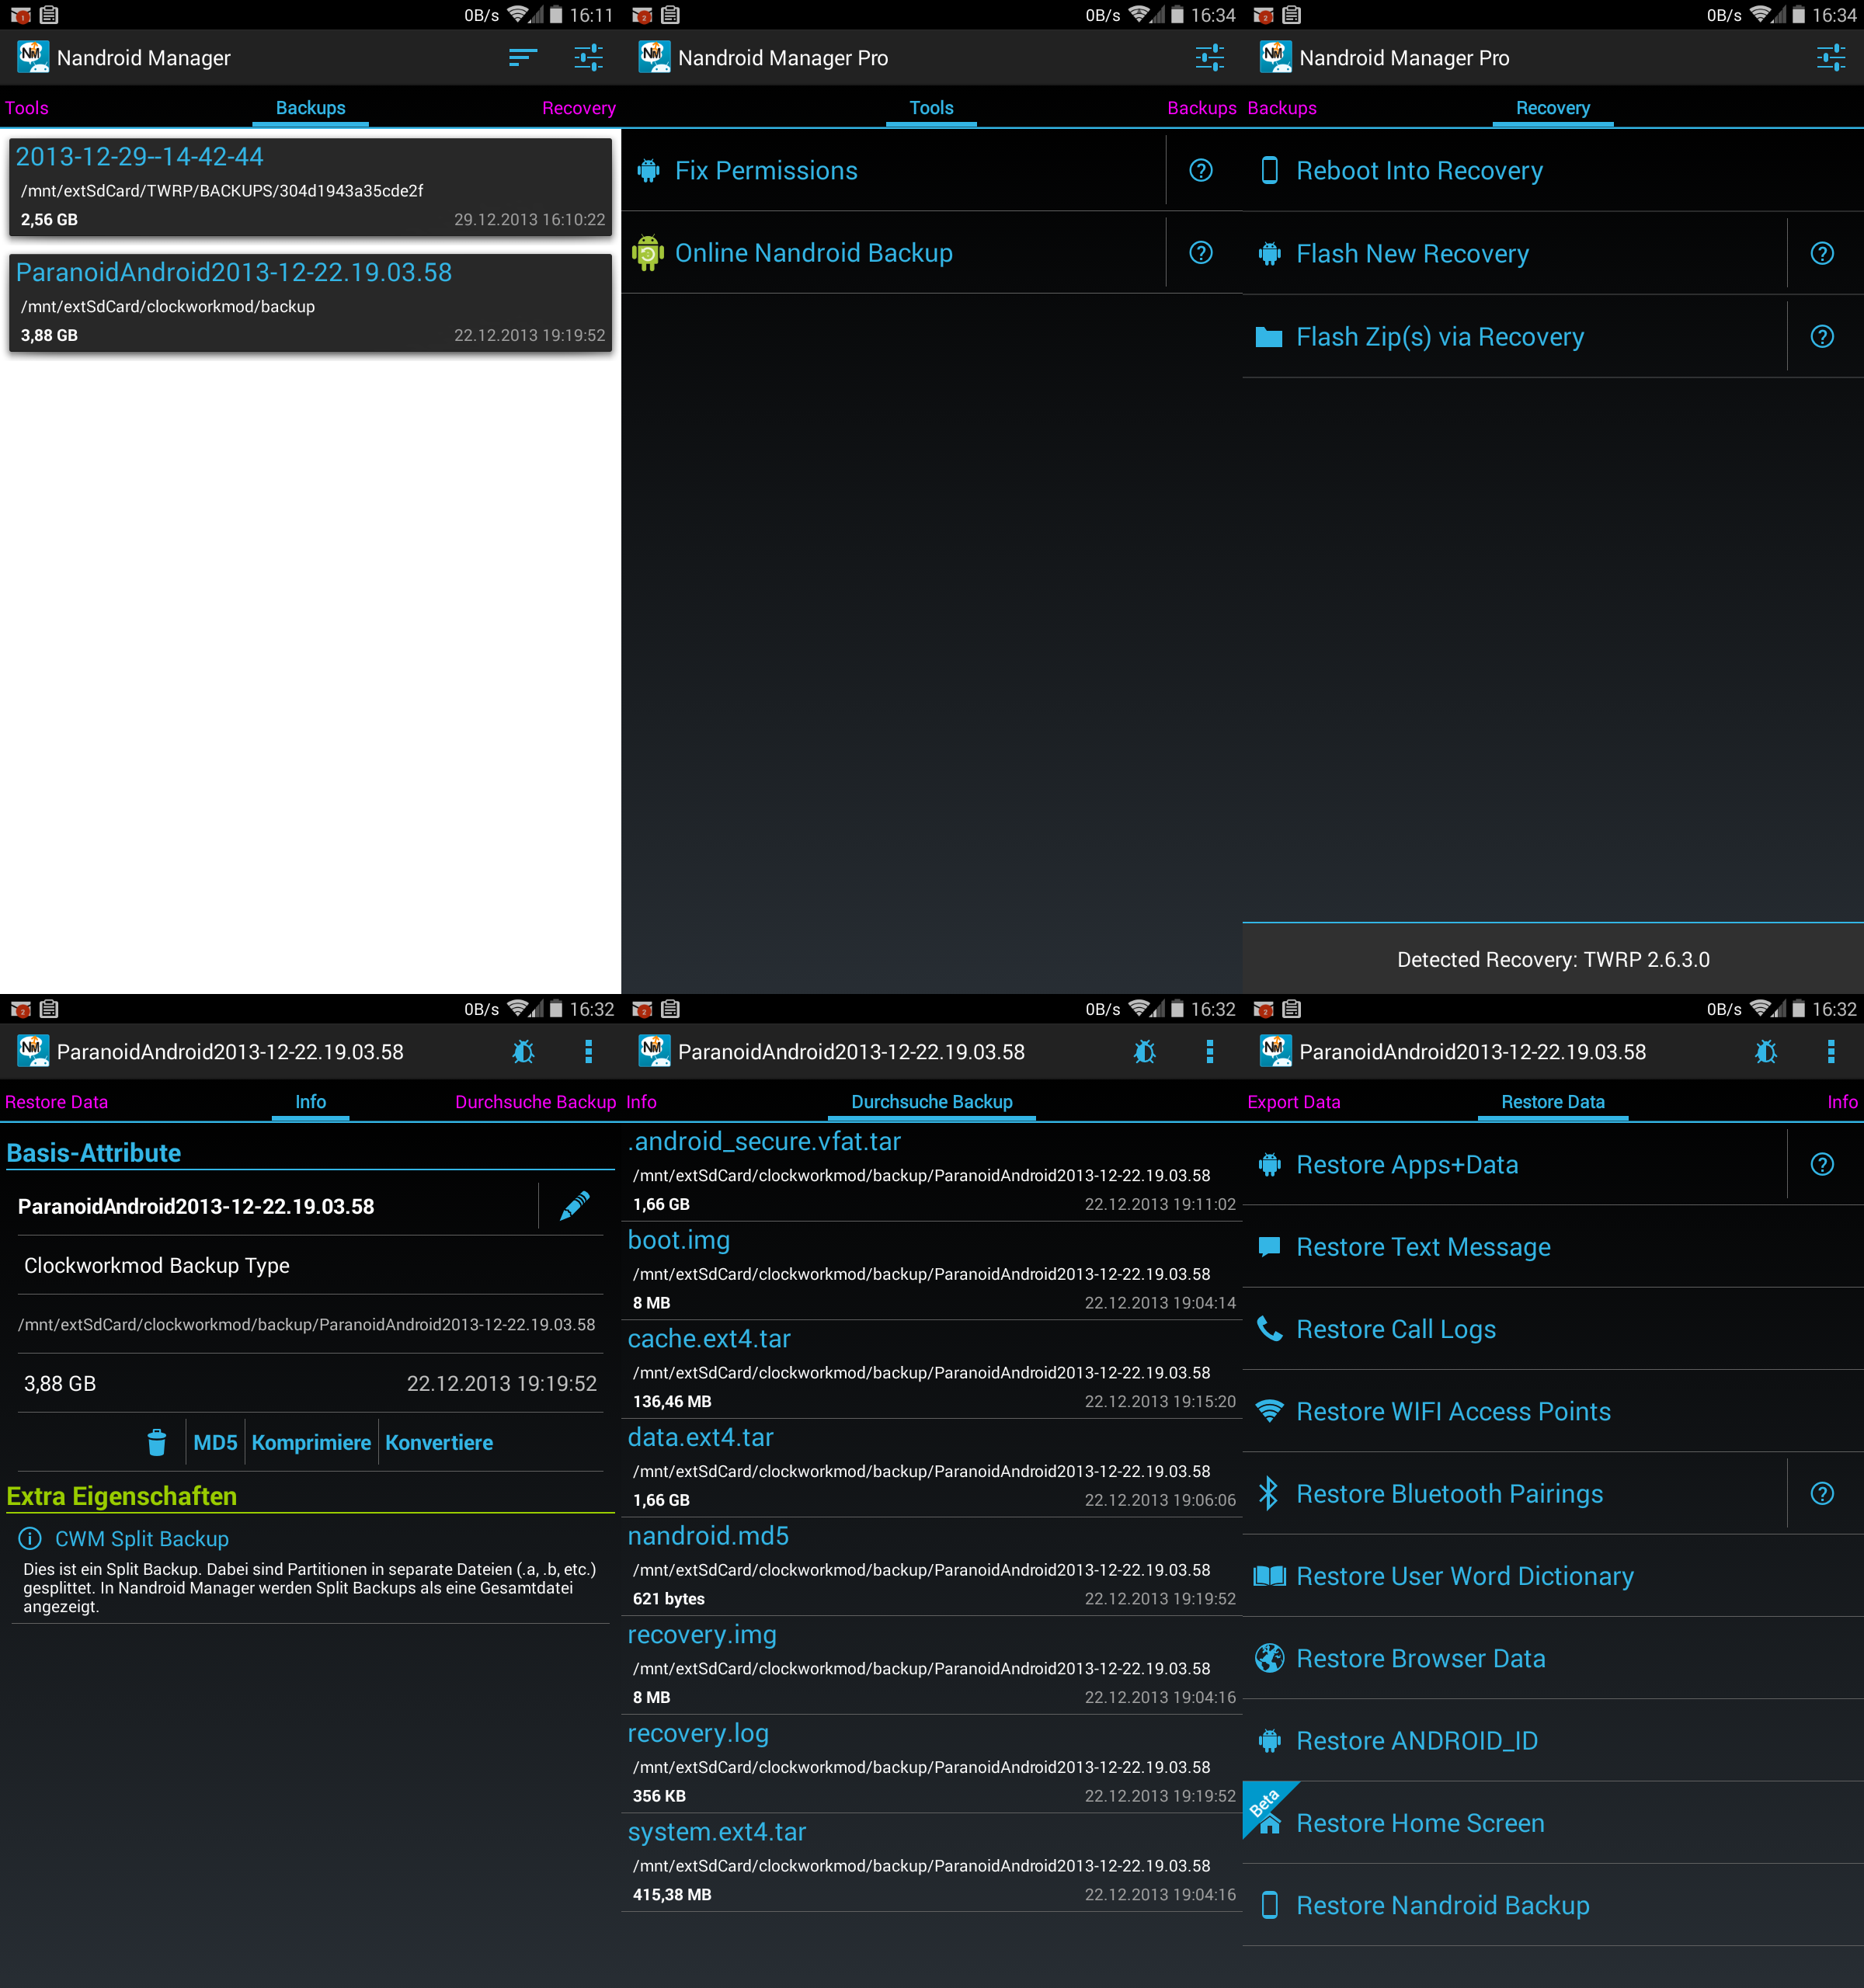
Task: Tap the chat icon of Restore Text Message
Action: [1269, 1247]
